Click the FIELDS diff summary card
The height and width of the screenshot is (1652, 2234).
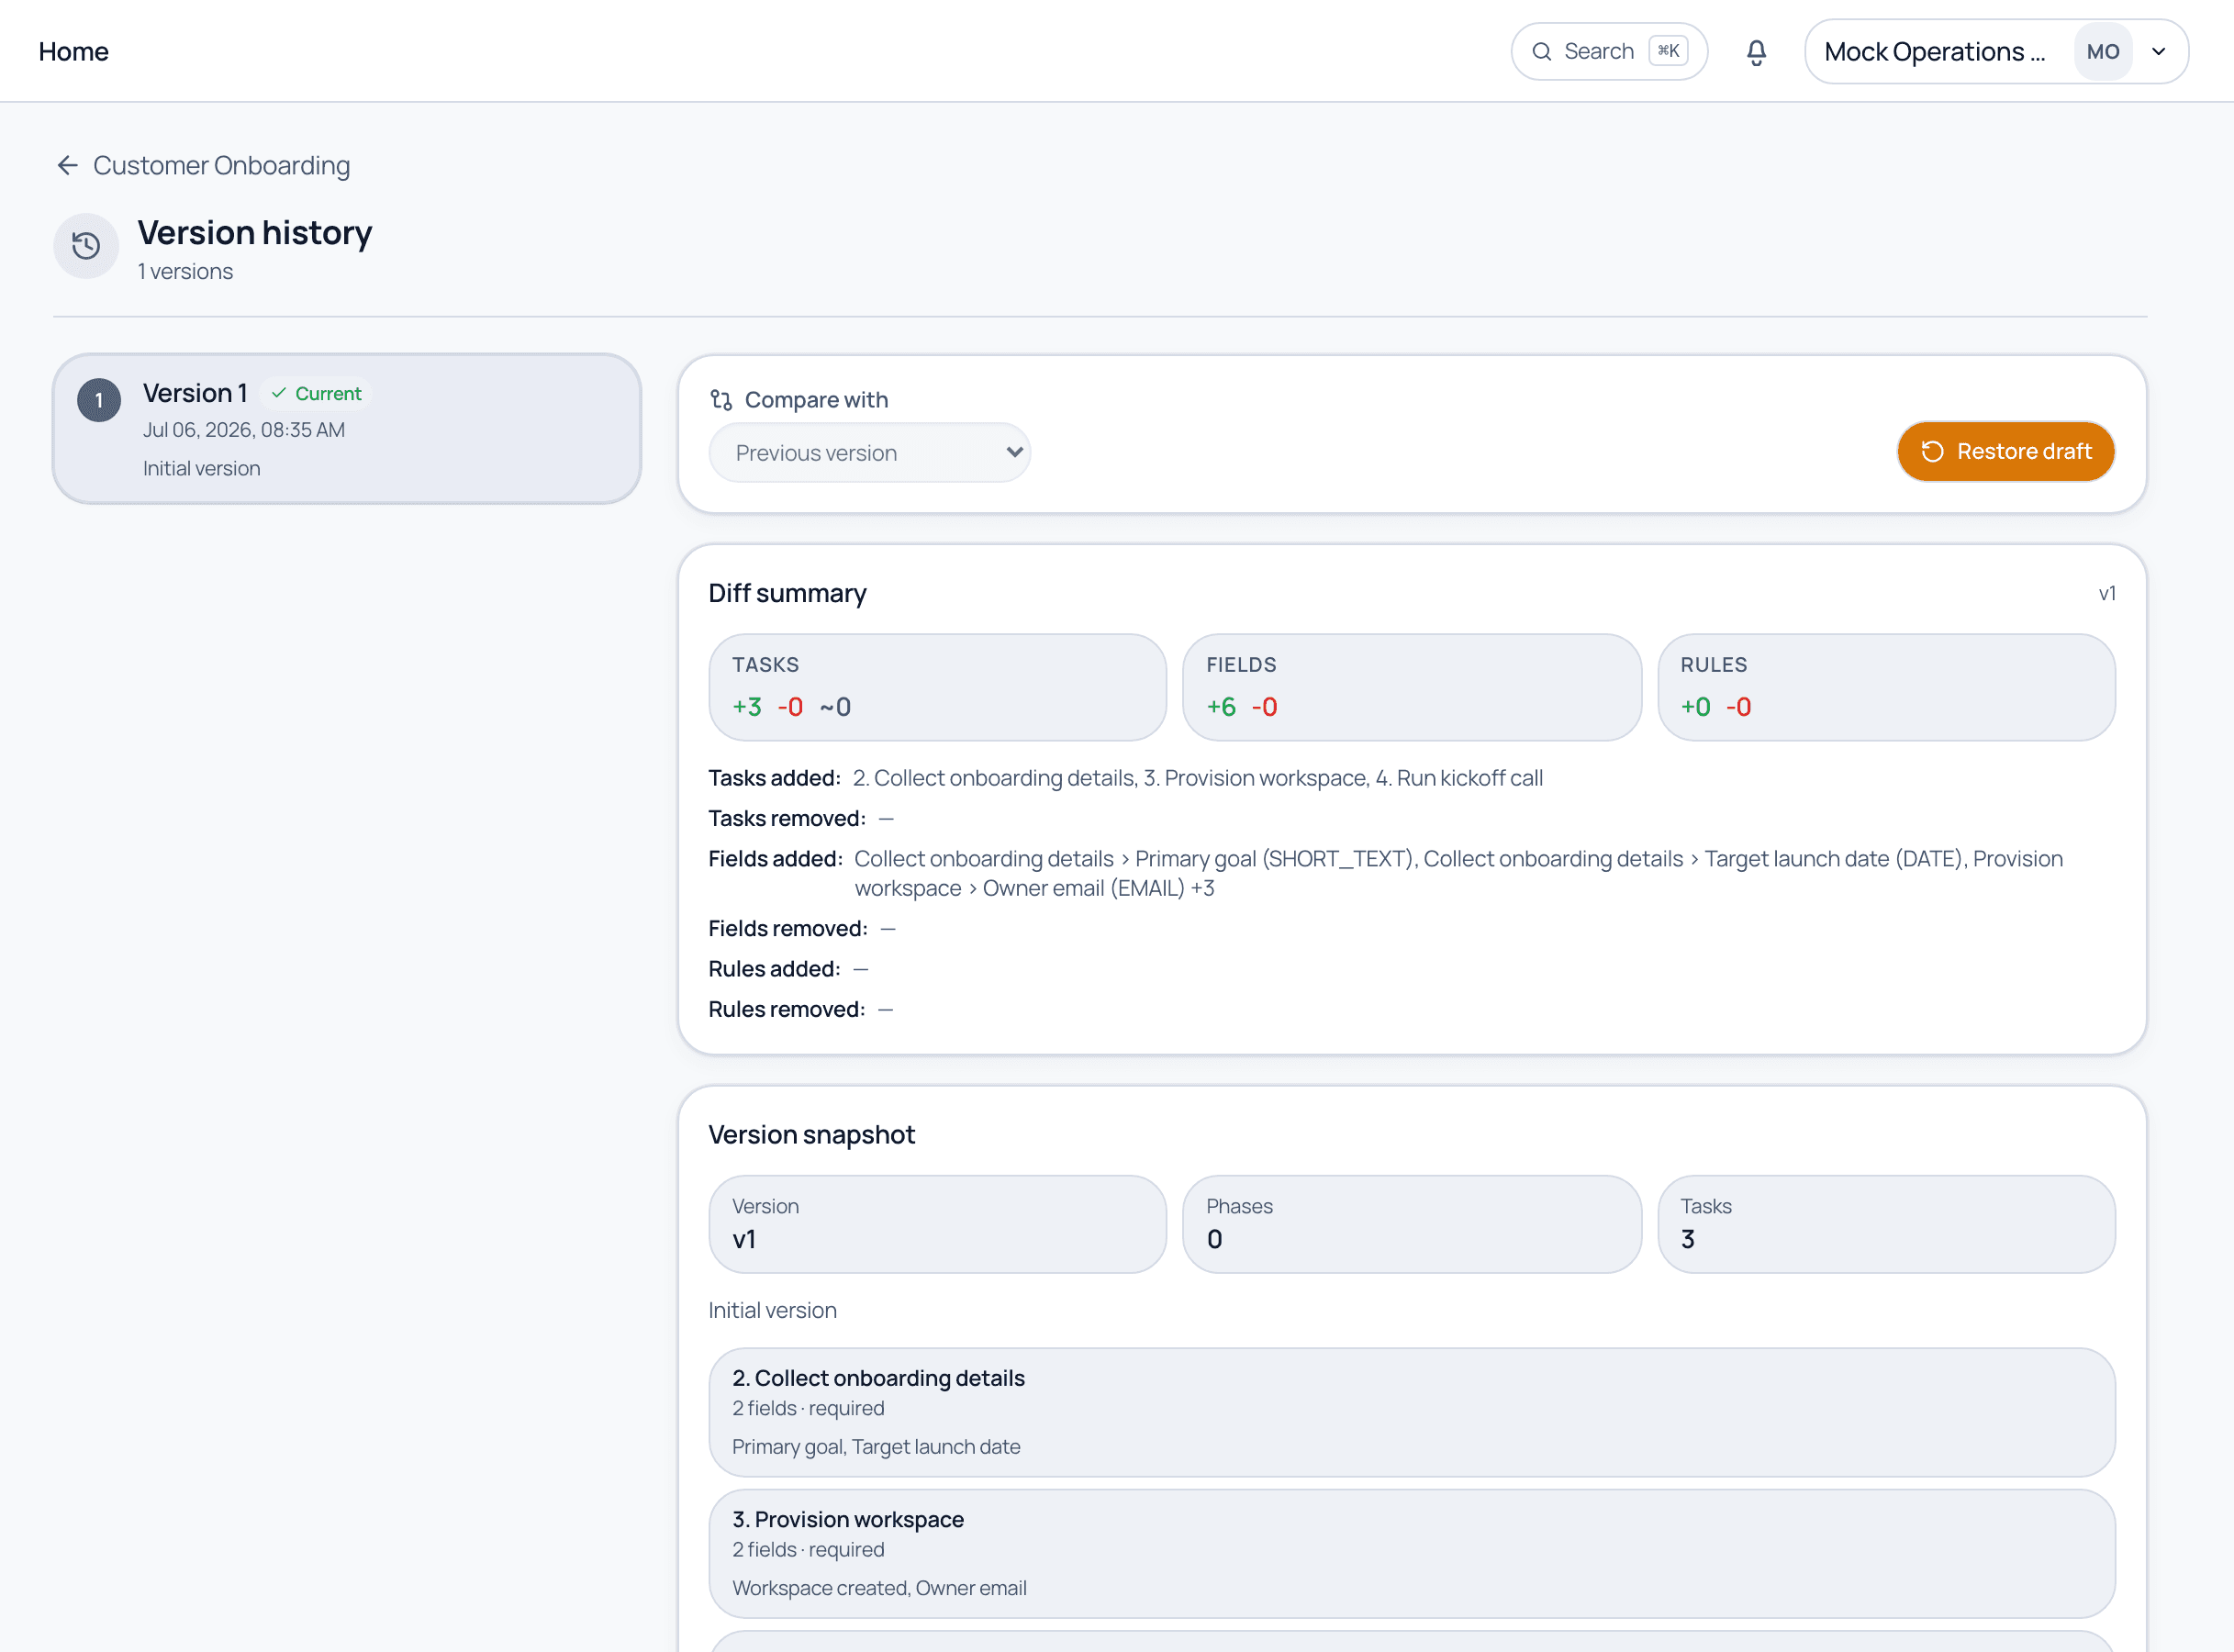coord(1411,687)
